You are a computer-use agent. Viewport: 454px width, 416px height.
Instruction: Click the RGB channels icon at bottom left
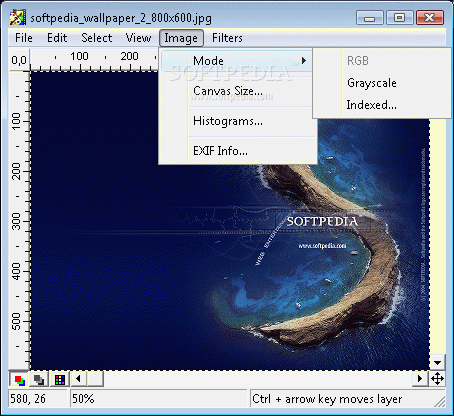click(19, 380)
